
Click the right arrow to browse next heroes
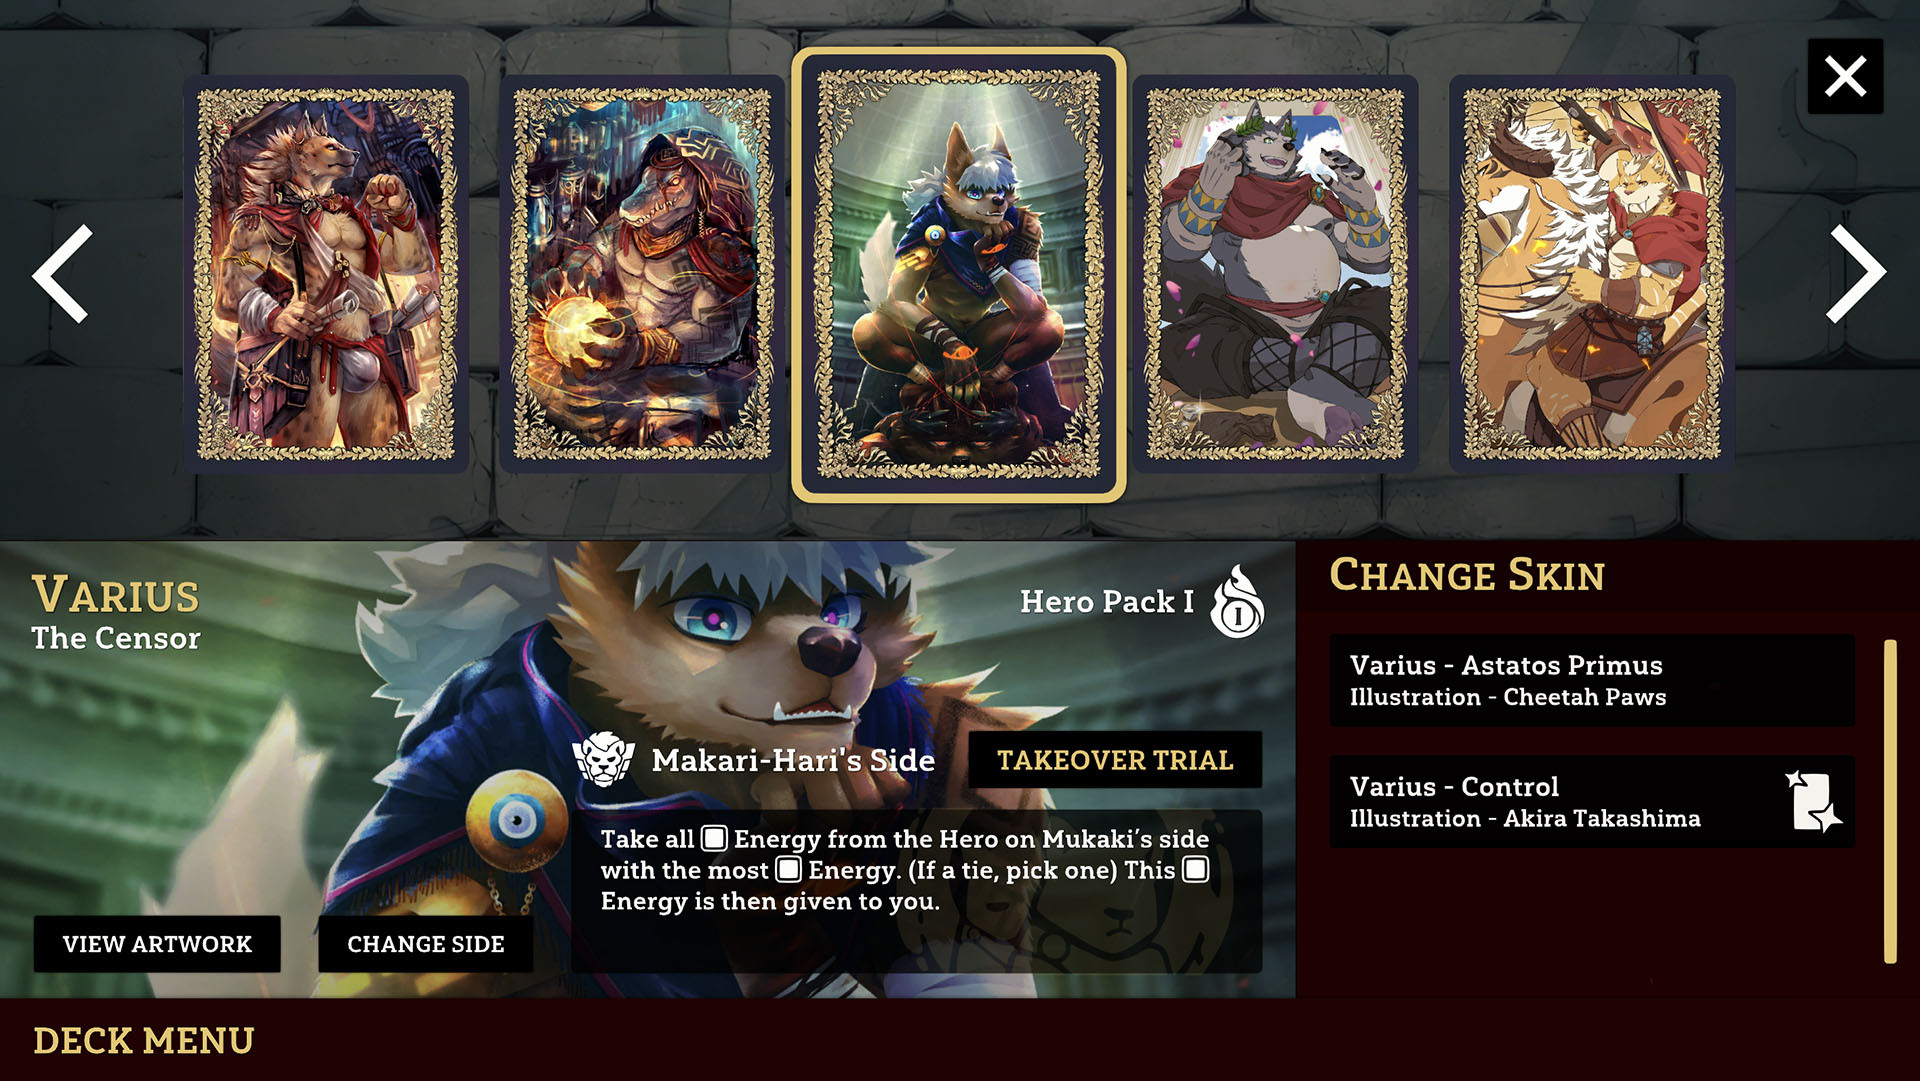click(1856, 273)
